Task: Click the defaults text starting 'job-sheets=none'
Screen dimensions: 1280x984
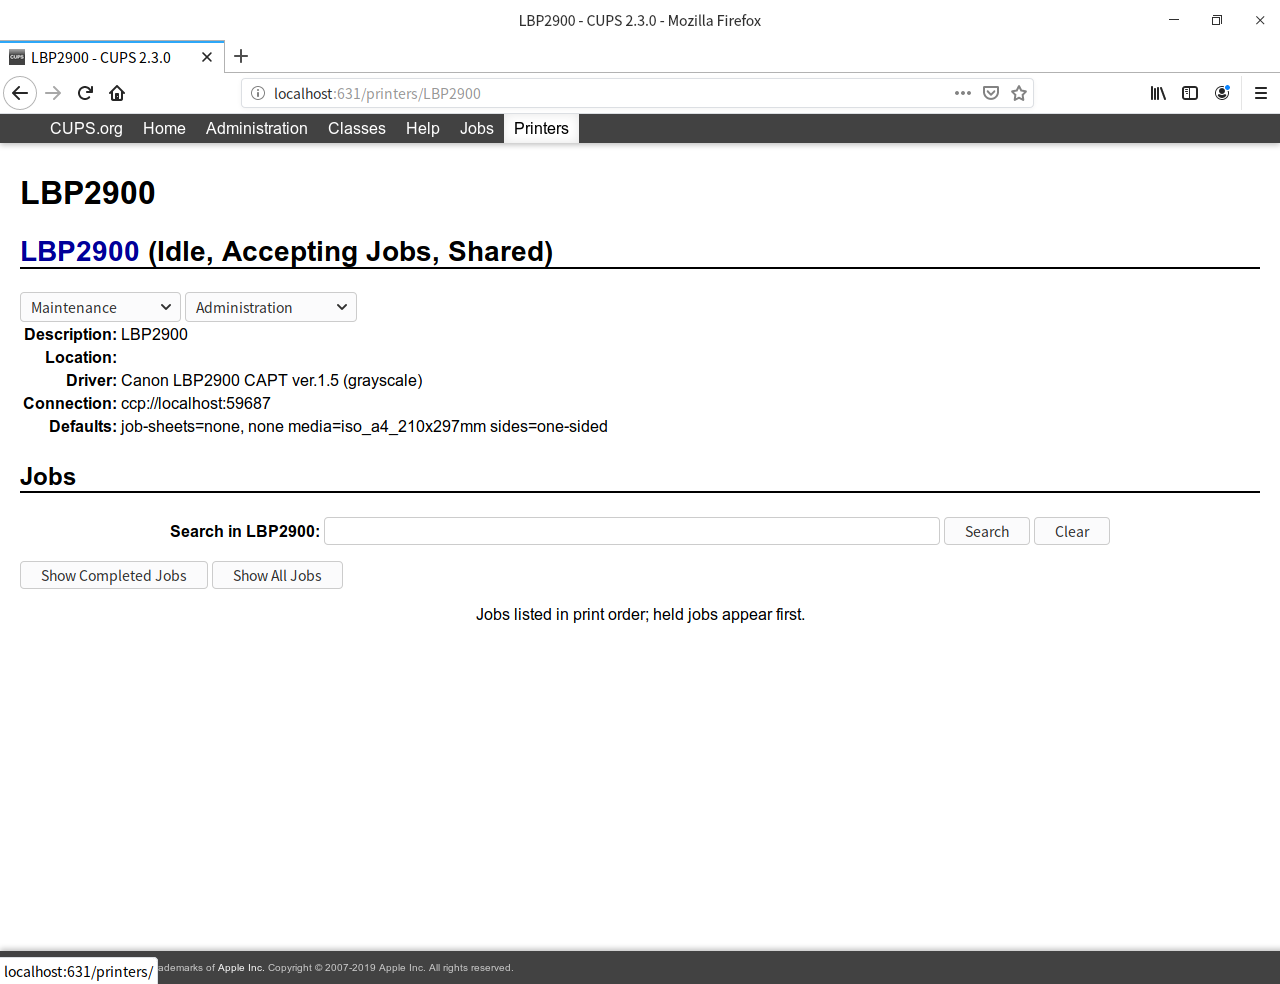Action: 364,426
